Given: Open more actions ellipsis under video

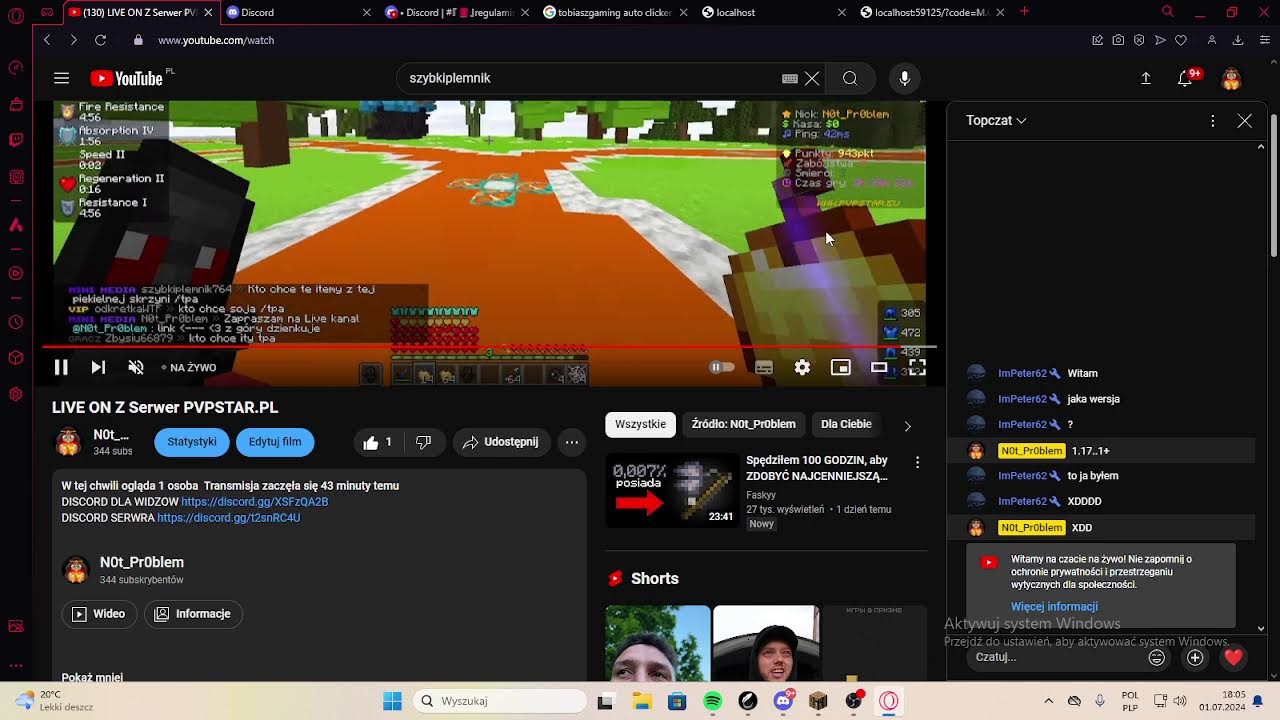Looking at the screenshot, I should click(x=571, y=442).
